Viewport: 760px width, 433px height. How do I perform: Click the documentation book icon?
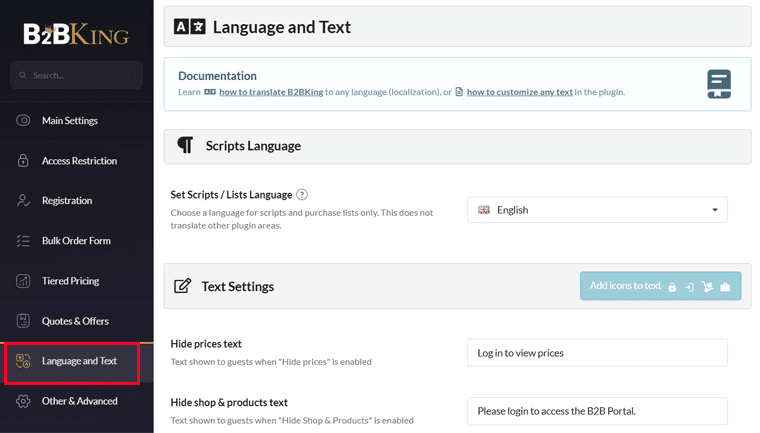719,84
